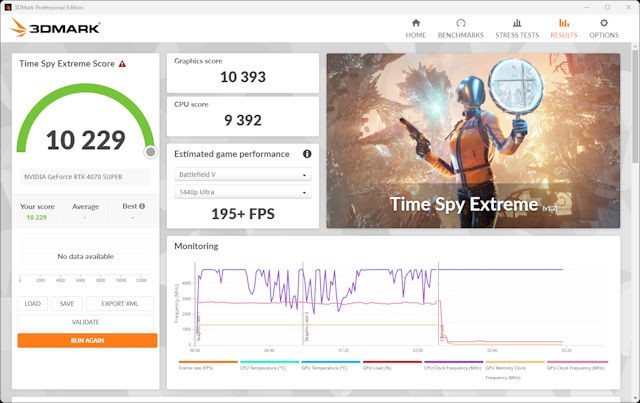Toggle CPU Temperature legend series

tap(269, 365)
